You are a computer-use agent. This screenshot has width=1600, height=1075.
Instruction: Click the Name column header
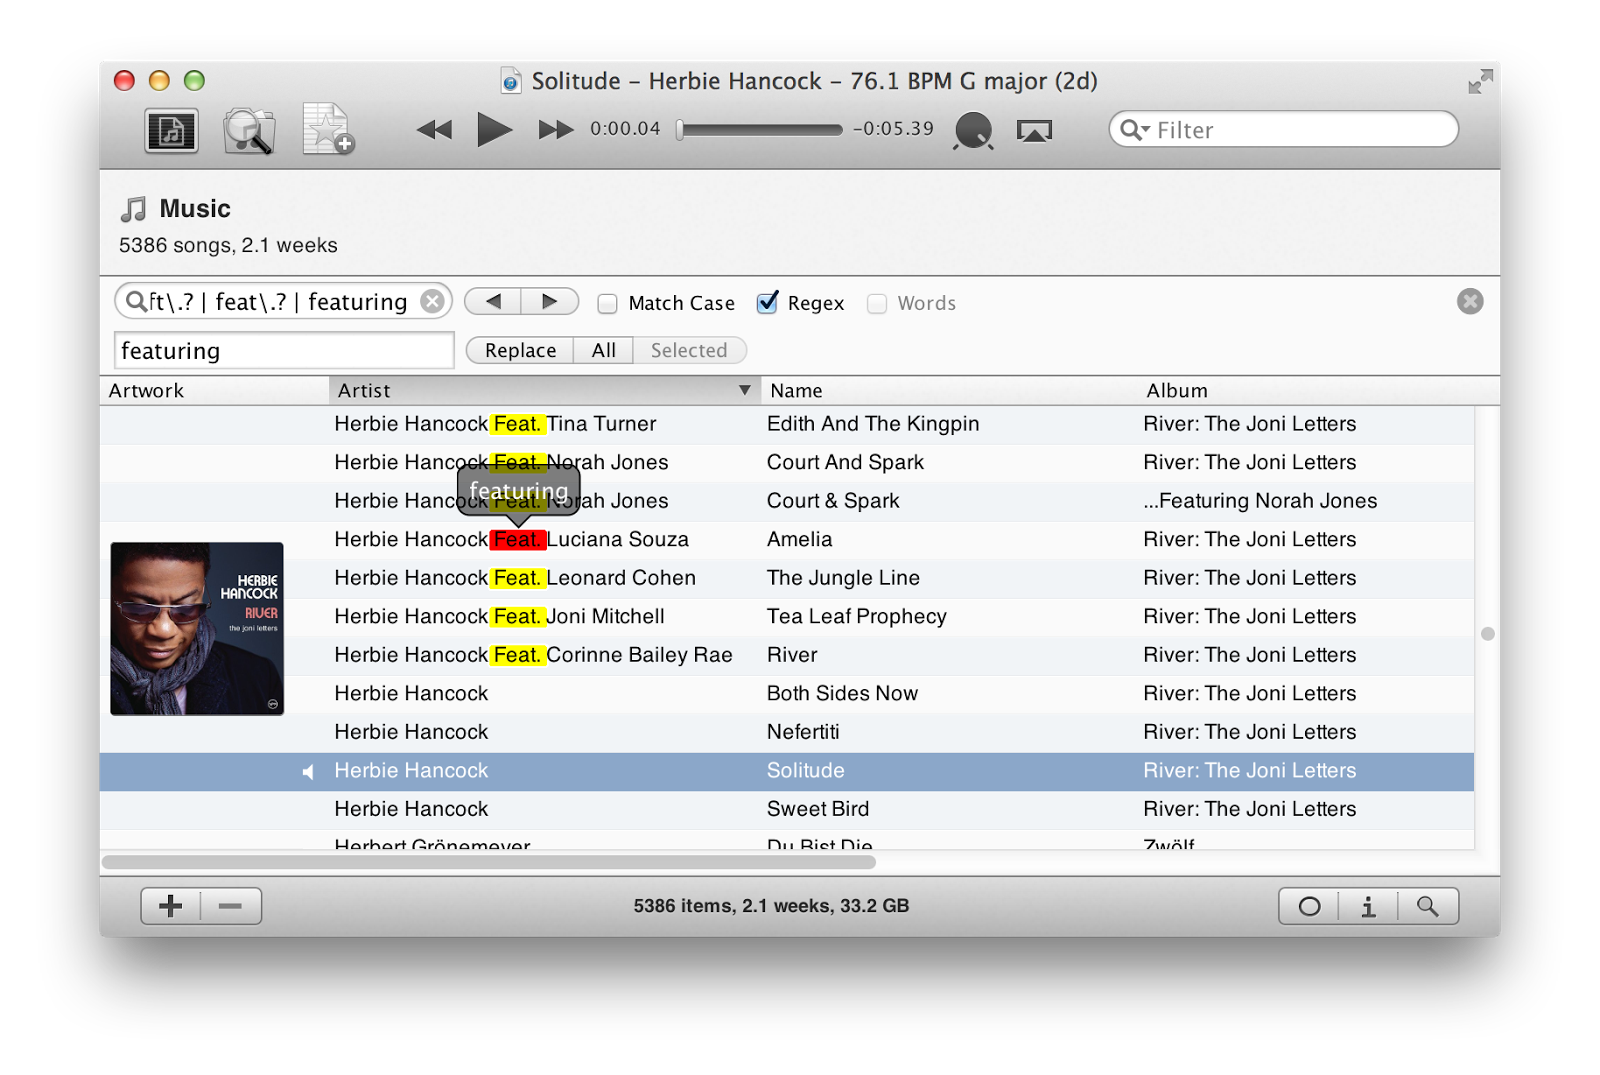coord(949,391)
